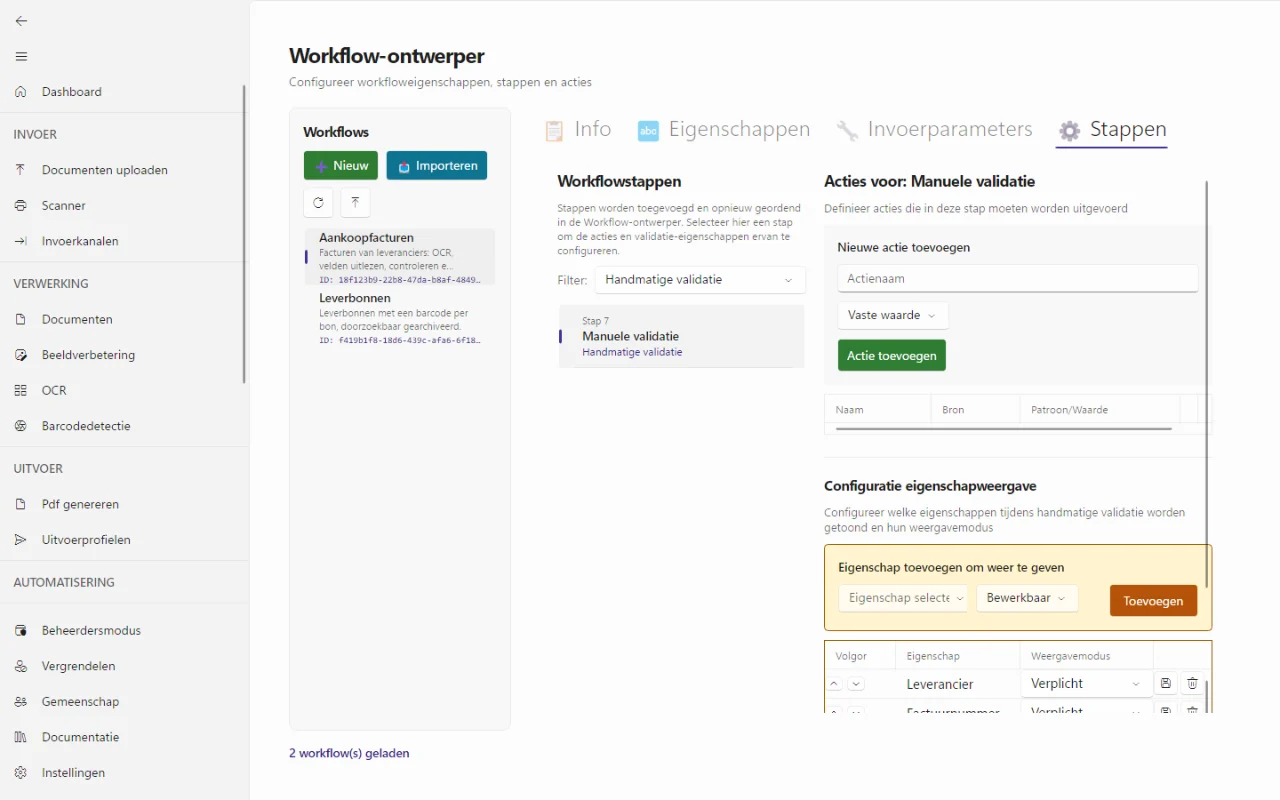Select the Stappen tab

click(1112, 130)
